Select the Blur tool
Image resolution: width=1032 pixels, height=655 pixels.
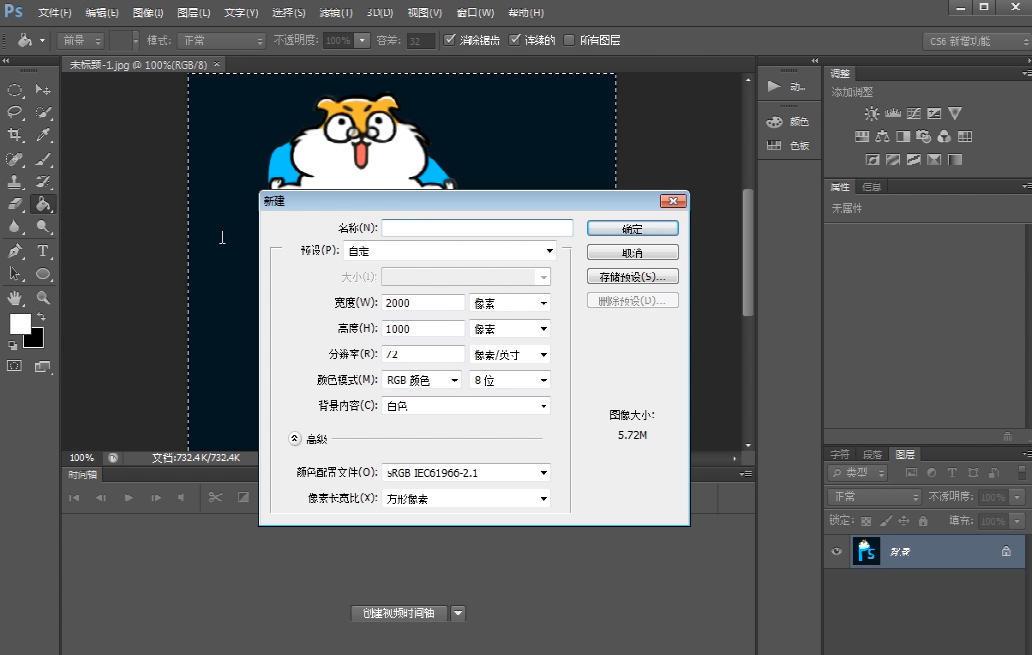click(14, 228)
